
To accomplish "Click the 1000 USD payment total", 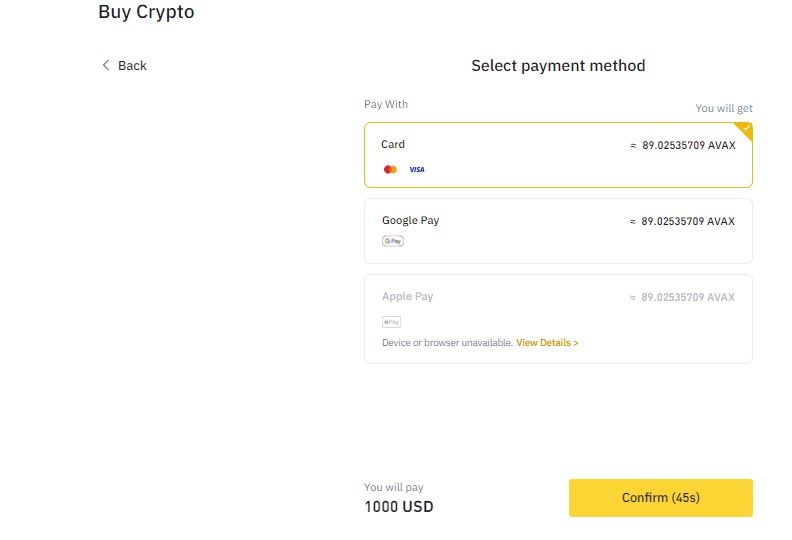I will [x=399, y=507].
